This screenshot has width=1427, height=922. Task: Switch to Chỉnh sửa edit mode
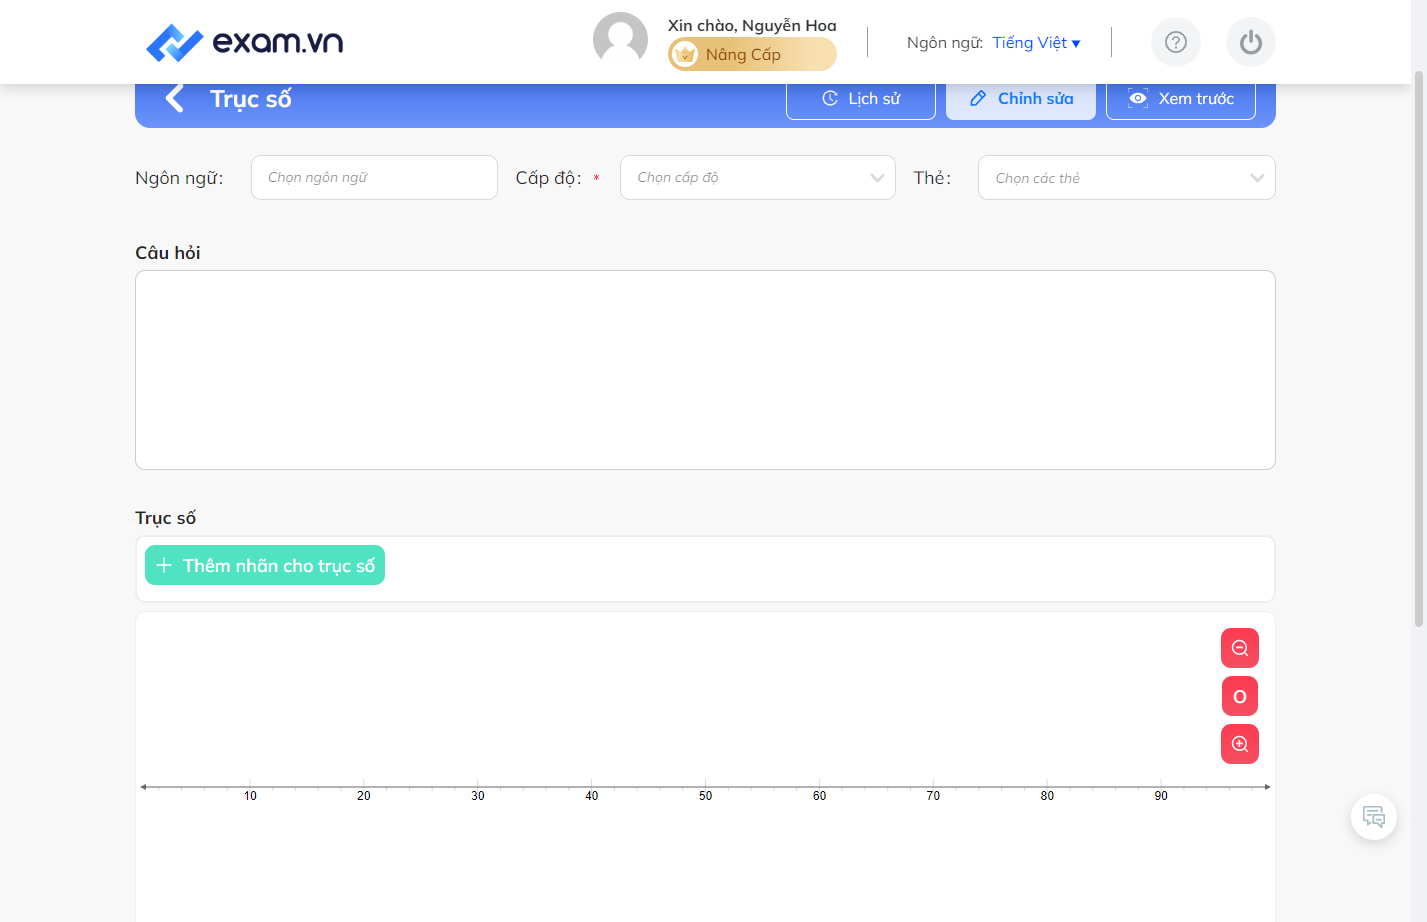(1021, 99)
